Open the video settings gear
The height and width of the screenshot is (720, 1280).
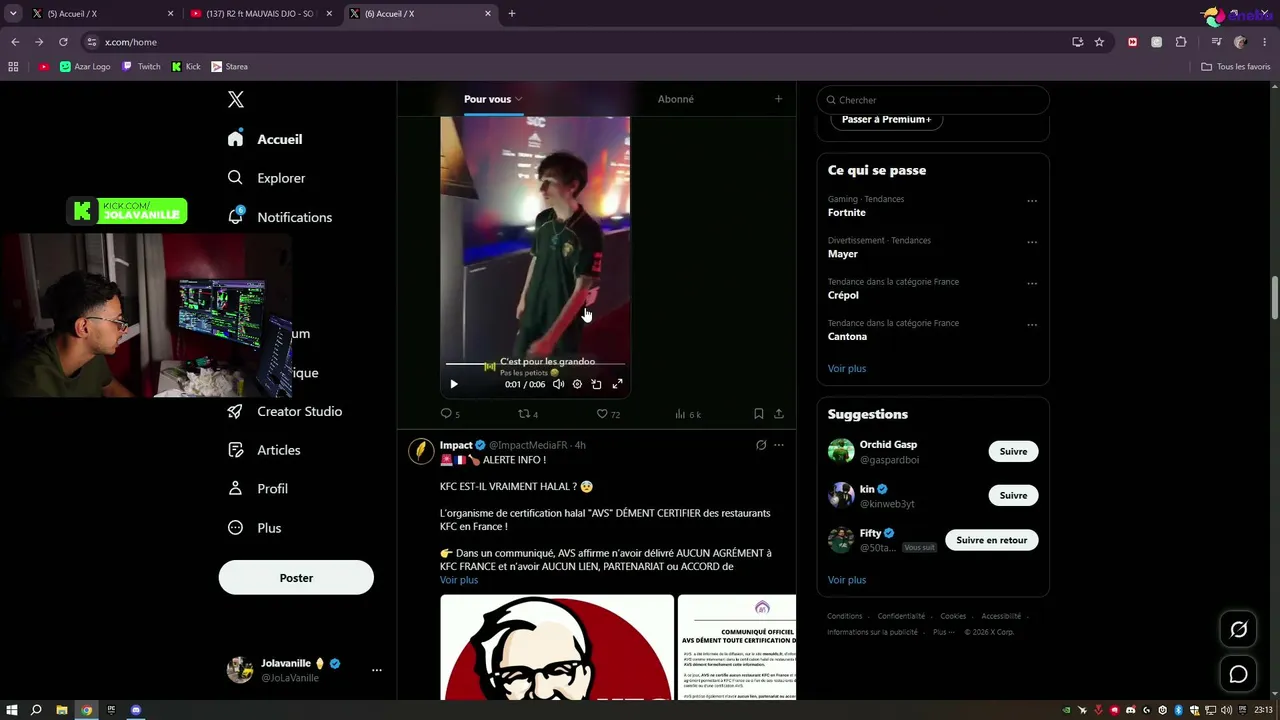(x=577, y=384)
